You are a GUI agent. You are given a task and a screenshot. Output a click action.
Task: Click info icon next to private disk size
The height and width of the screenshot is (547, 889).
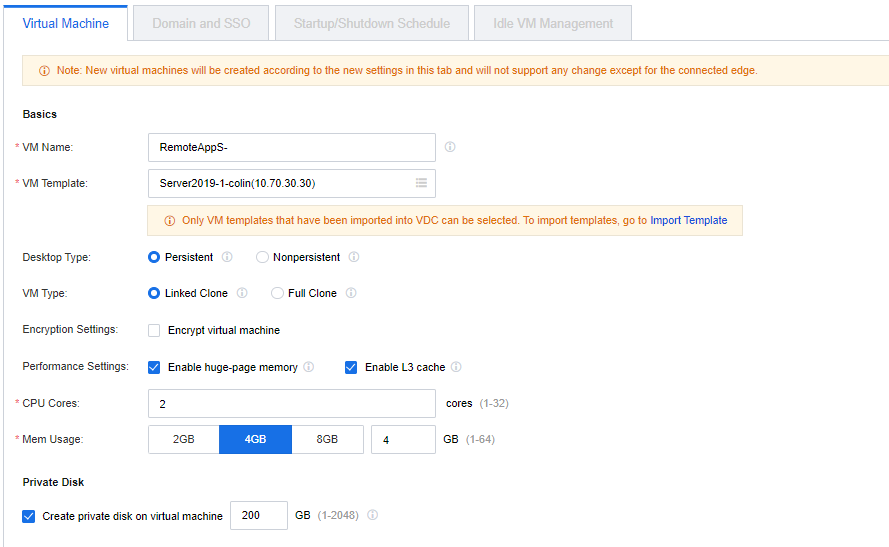coord(372,515)
